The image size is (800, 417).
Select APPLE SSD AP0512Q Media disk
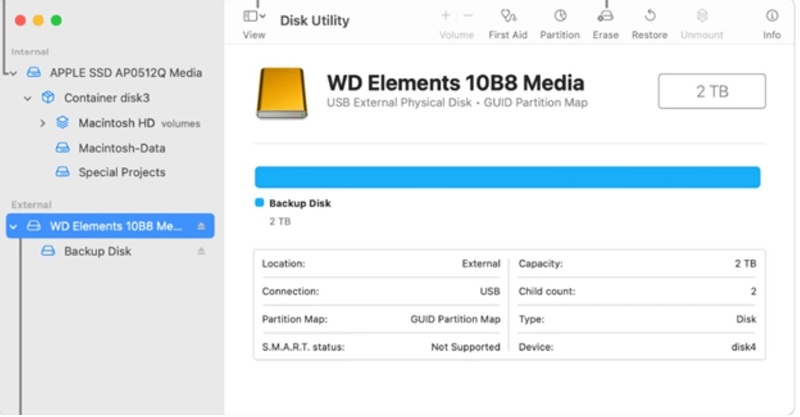coord(125,73)
